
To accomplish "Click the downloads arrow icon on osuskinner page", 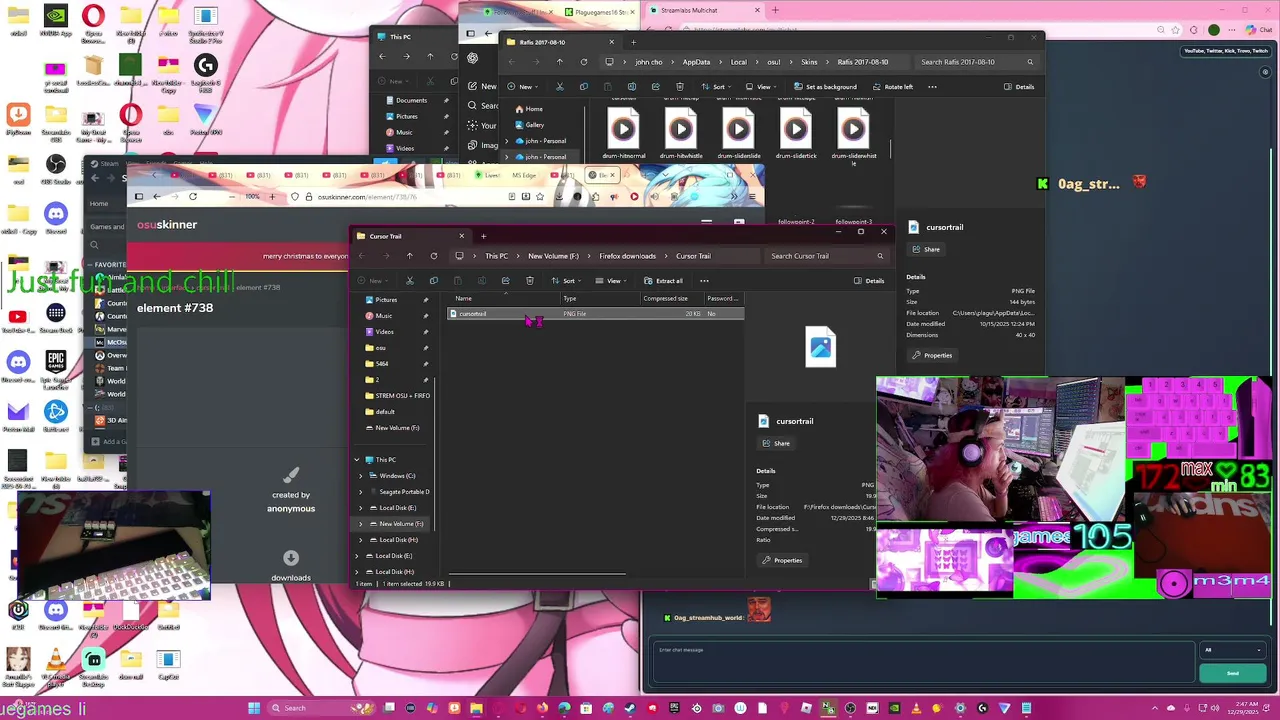I will 291,558.
